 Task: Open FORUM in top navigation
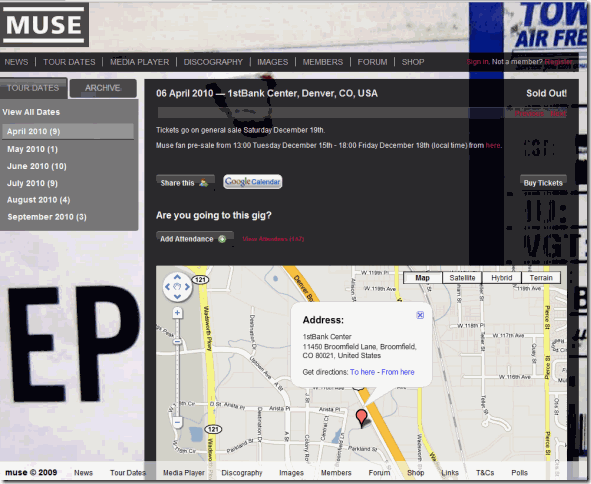372,62
